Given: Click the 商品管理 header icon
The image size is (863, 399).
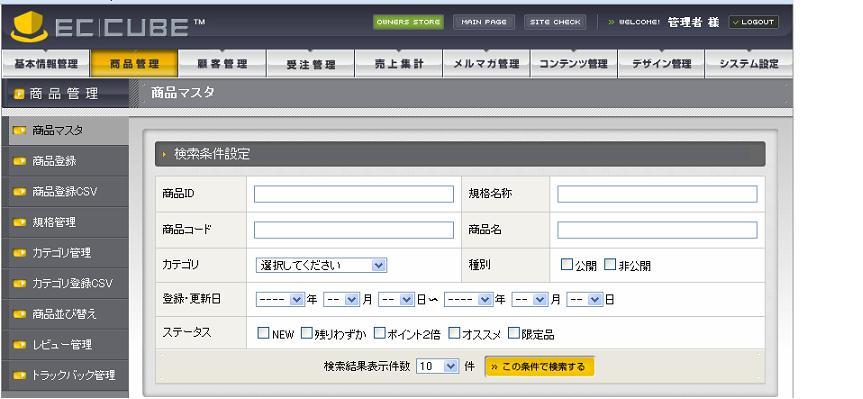Looking at the screenshot, I should point(19,94).
